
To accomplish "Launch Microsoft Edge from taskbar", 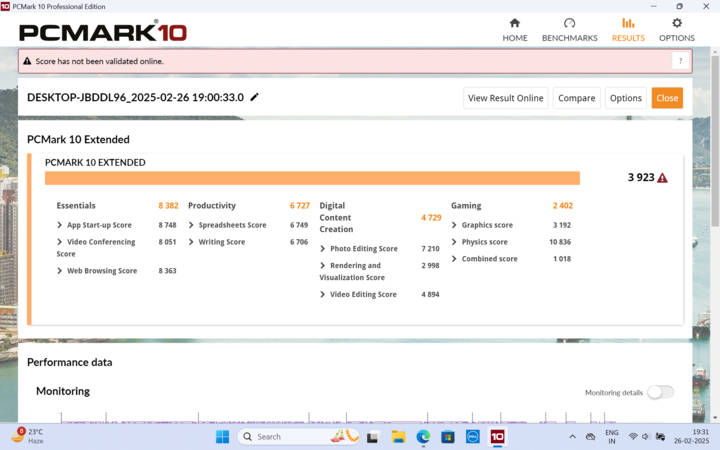I will [x=423, y=437].
